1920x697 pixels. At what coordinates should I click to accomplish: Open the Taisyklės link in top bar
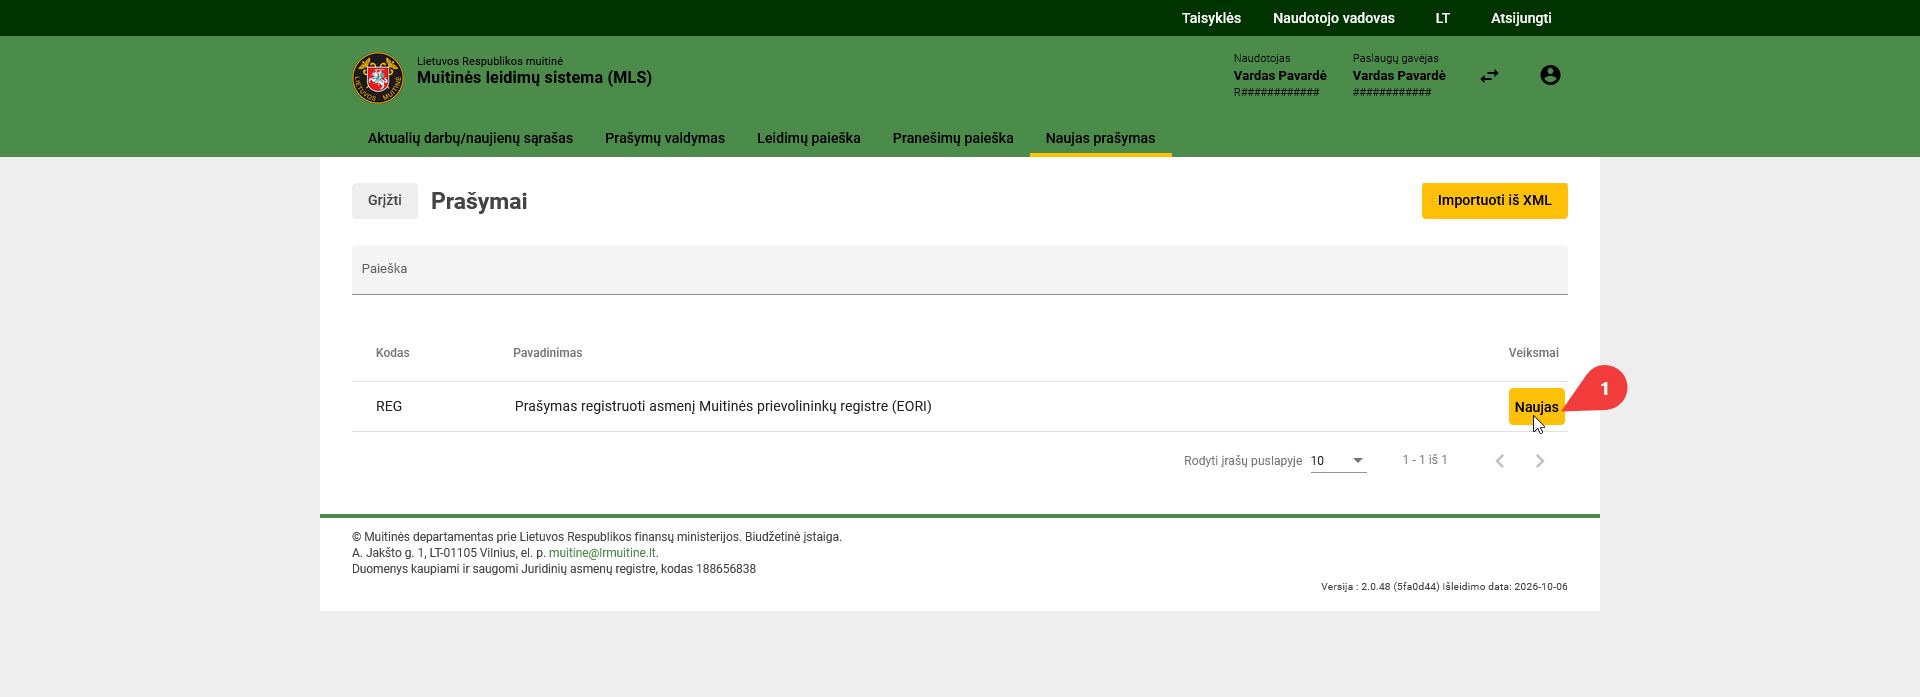point(1211,18)
